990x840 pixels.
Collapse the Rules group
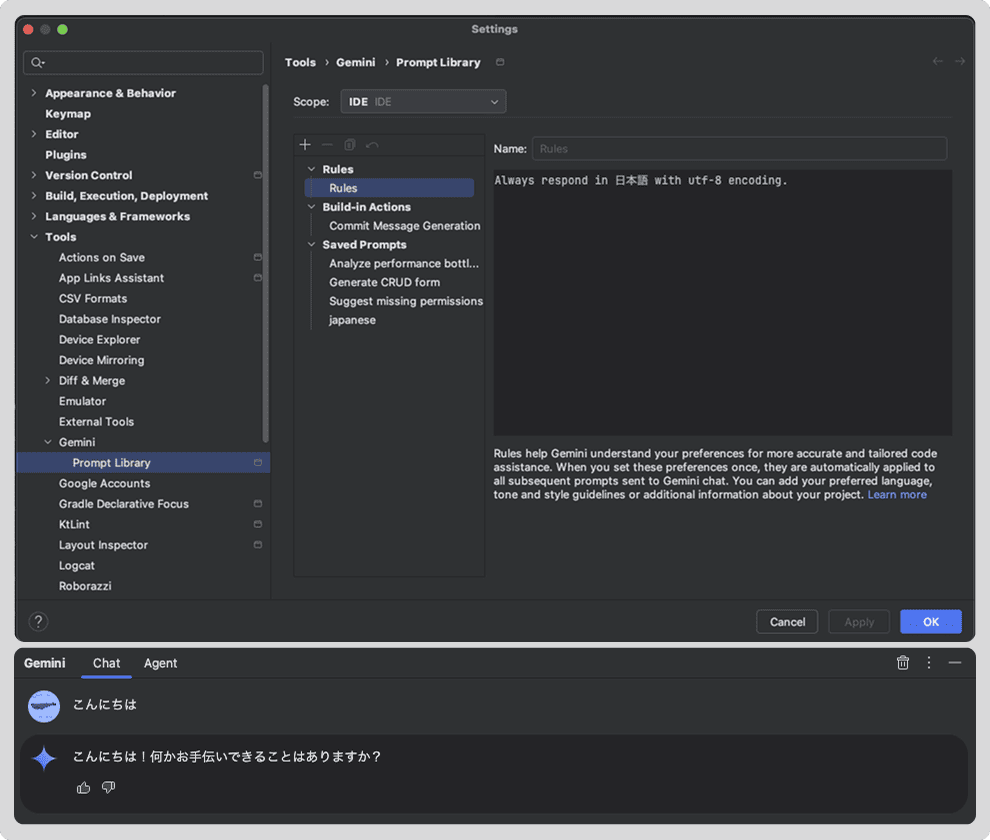[x=311, y=169]
